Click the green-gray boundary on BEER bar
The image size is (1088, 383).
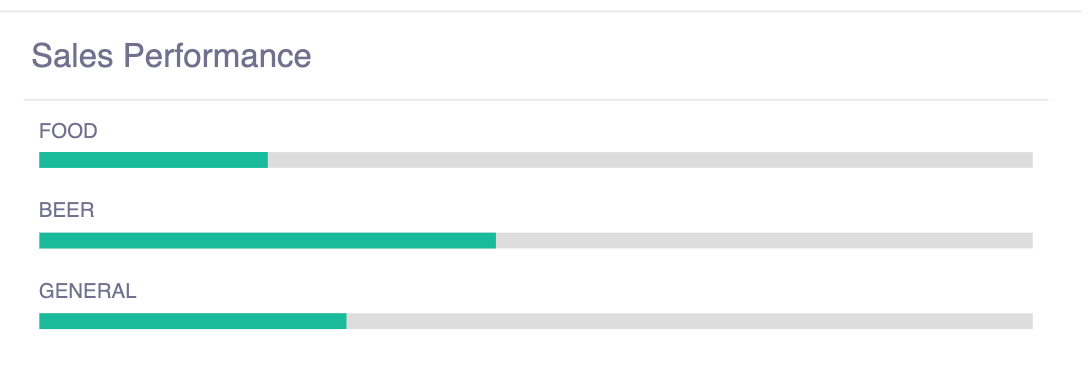[x=496, y=240]
